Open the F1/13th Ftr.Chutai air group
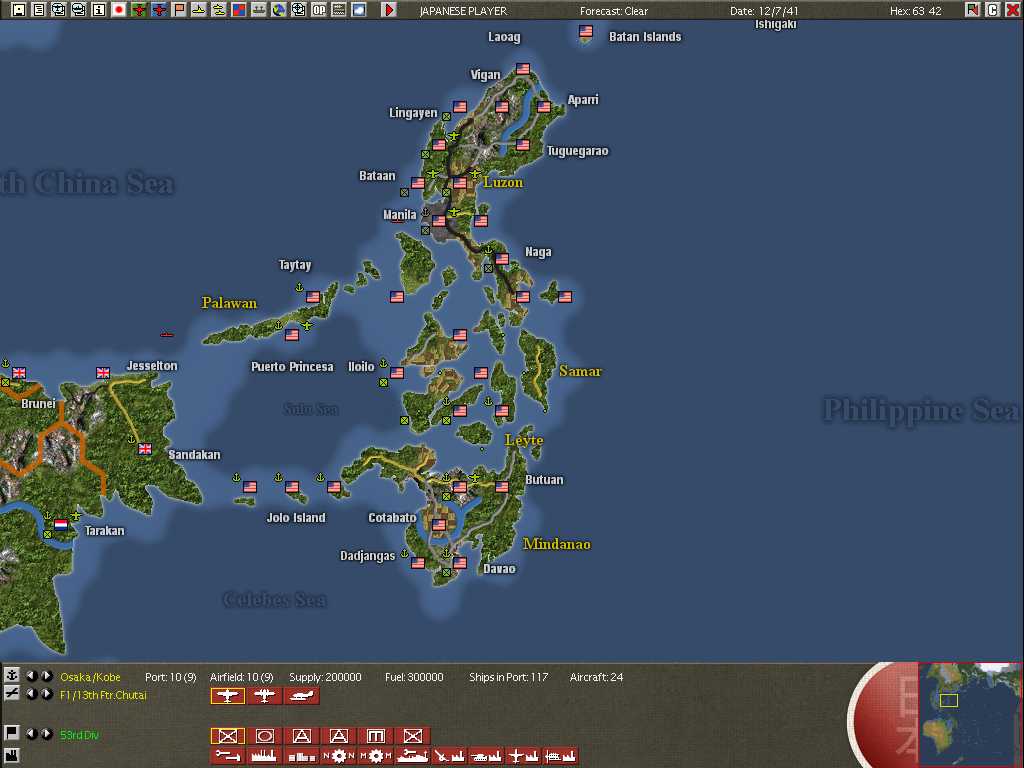This screenshot has height=768, width=1024. pos(103,695)
